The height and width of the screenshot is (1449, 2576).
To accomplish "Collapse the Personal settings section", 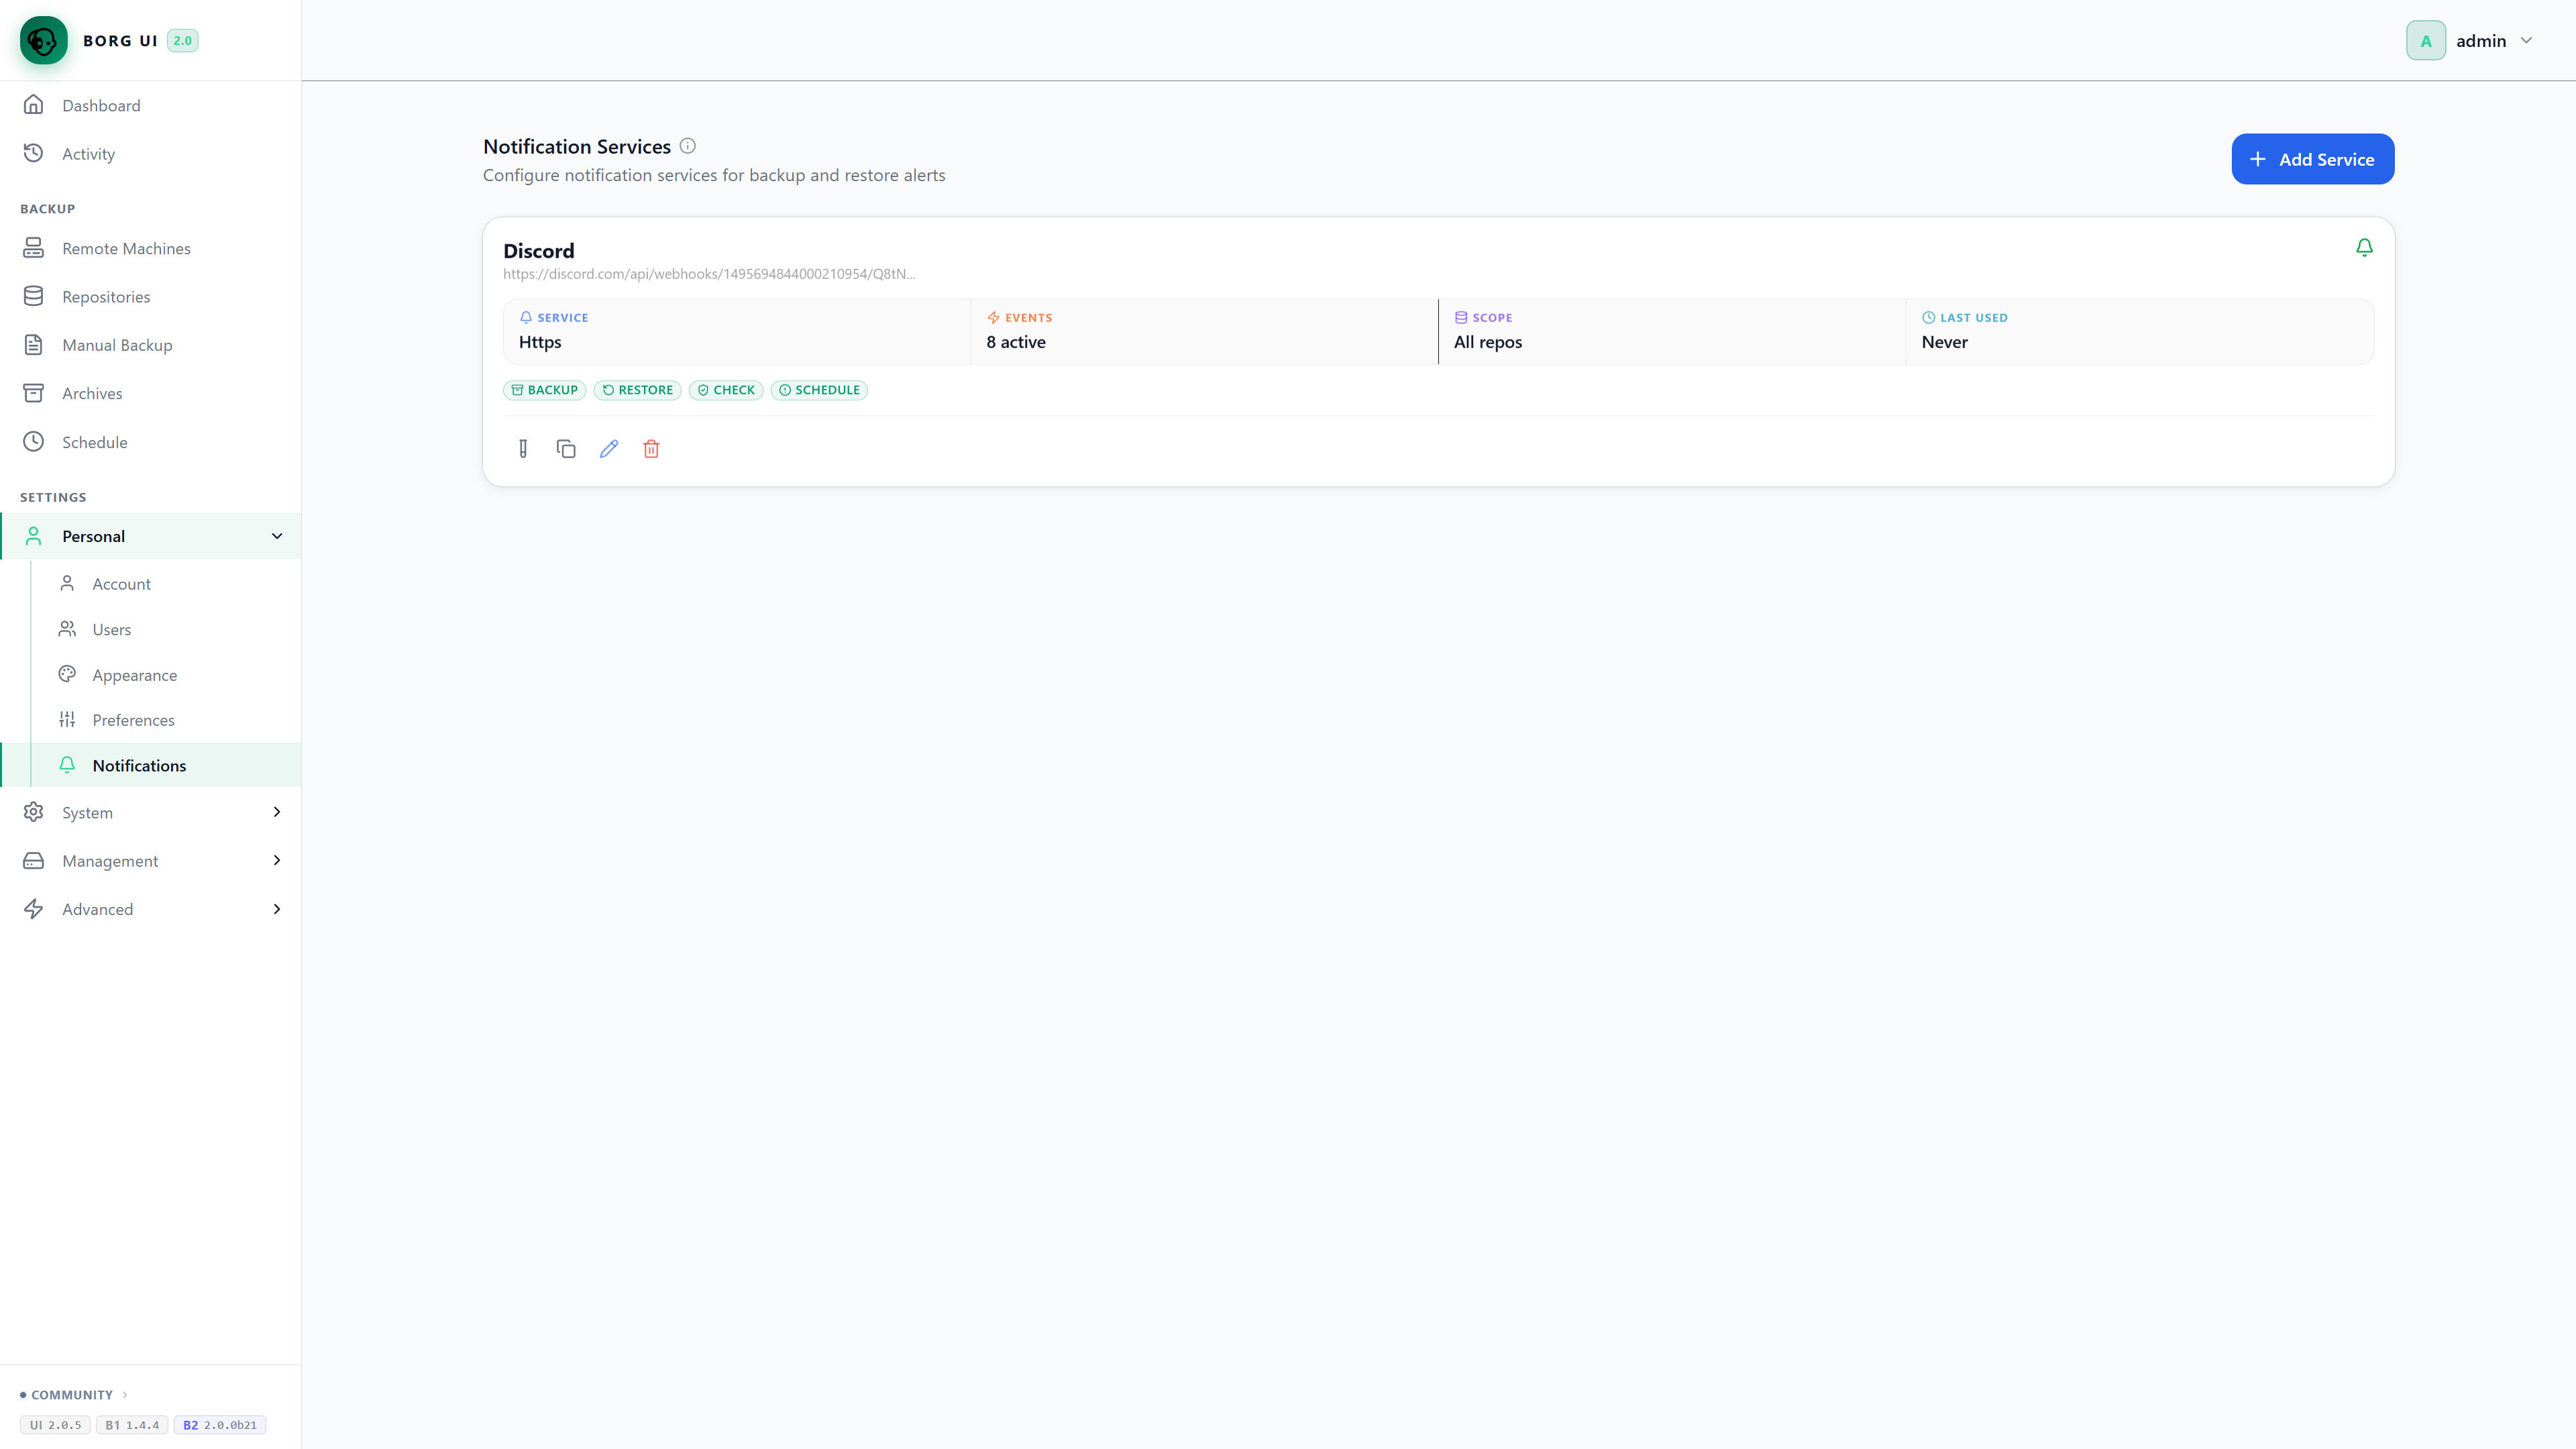I will [x=277, y=536].
